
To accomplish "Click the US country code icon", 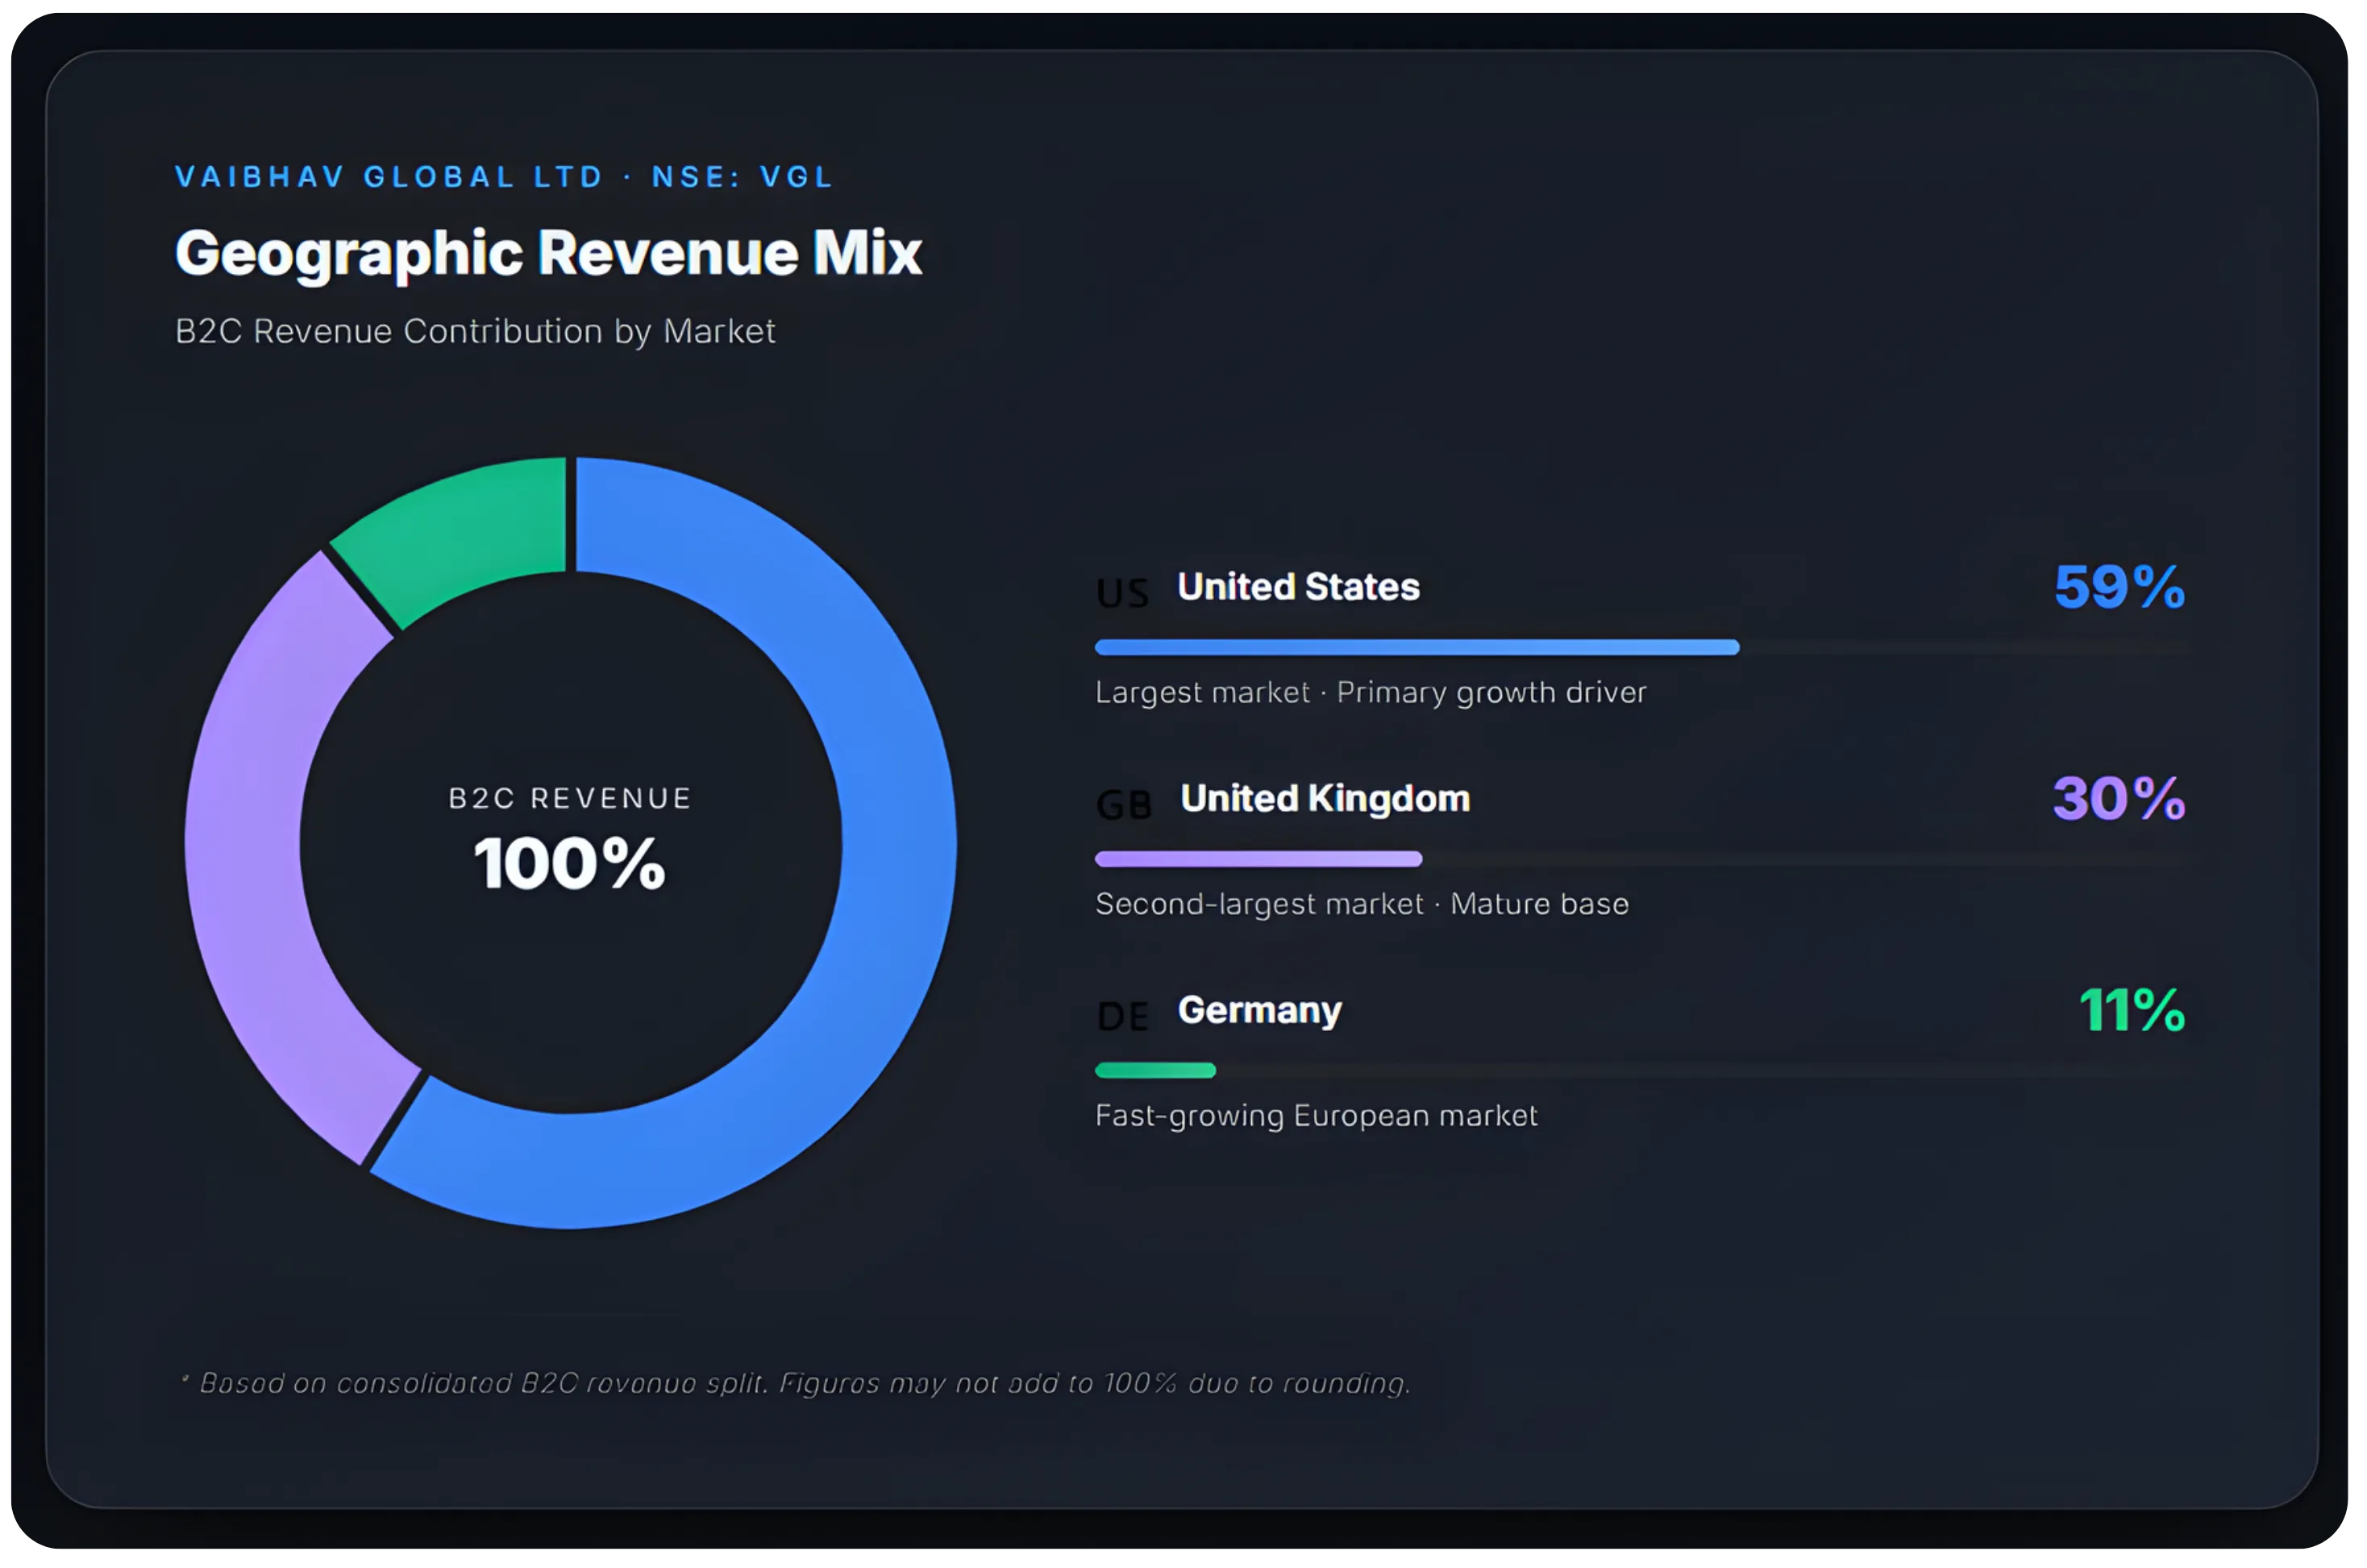I will (x=1122, y=593).
